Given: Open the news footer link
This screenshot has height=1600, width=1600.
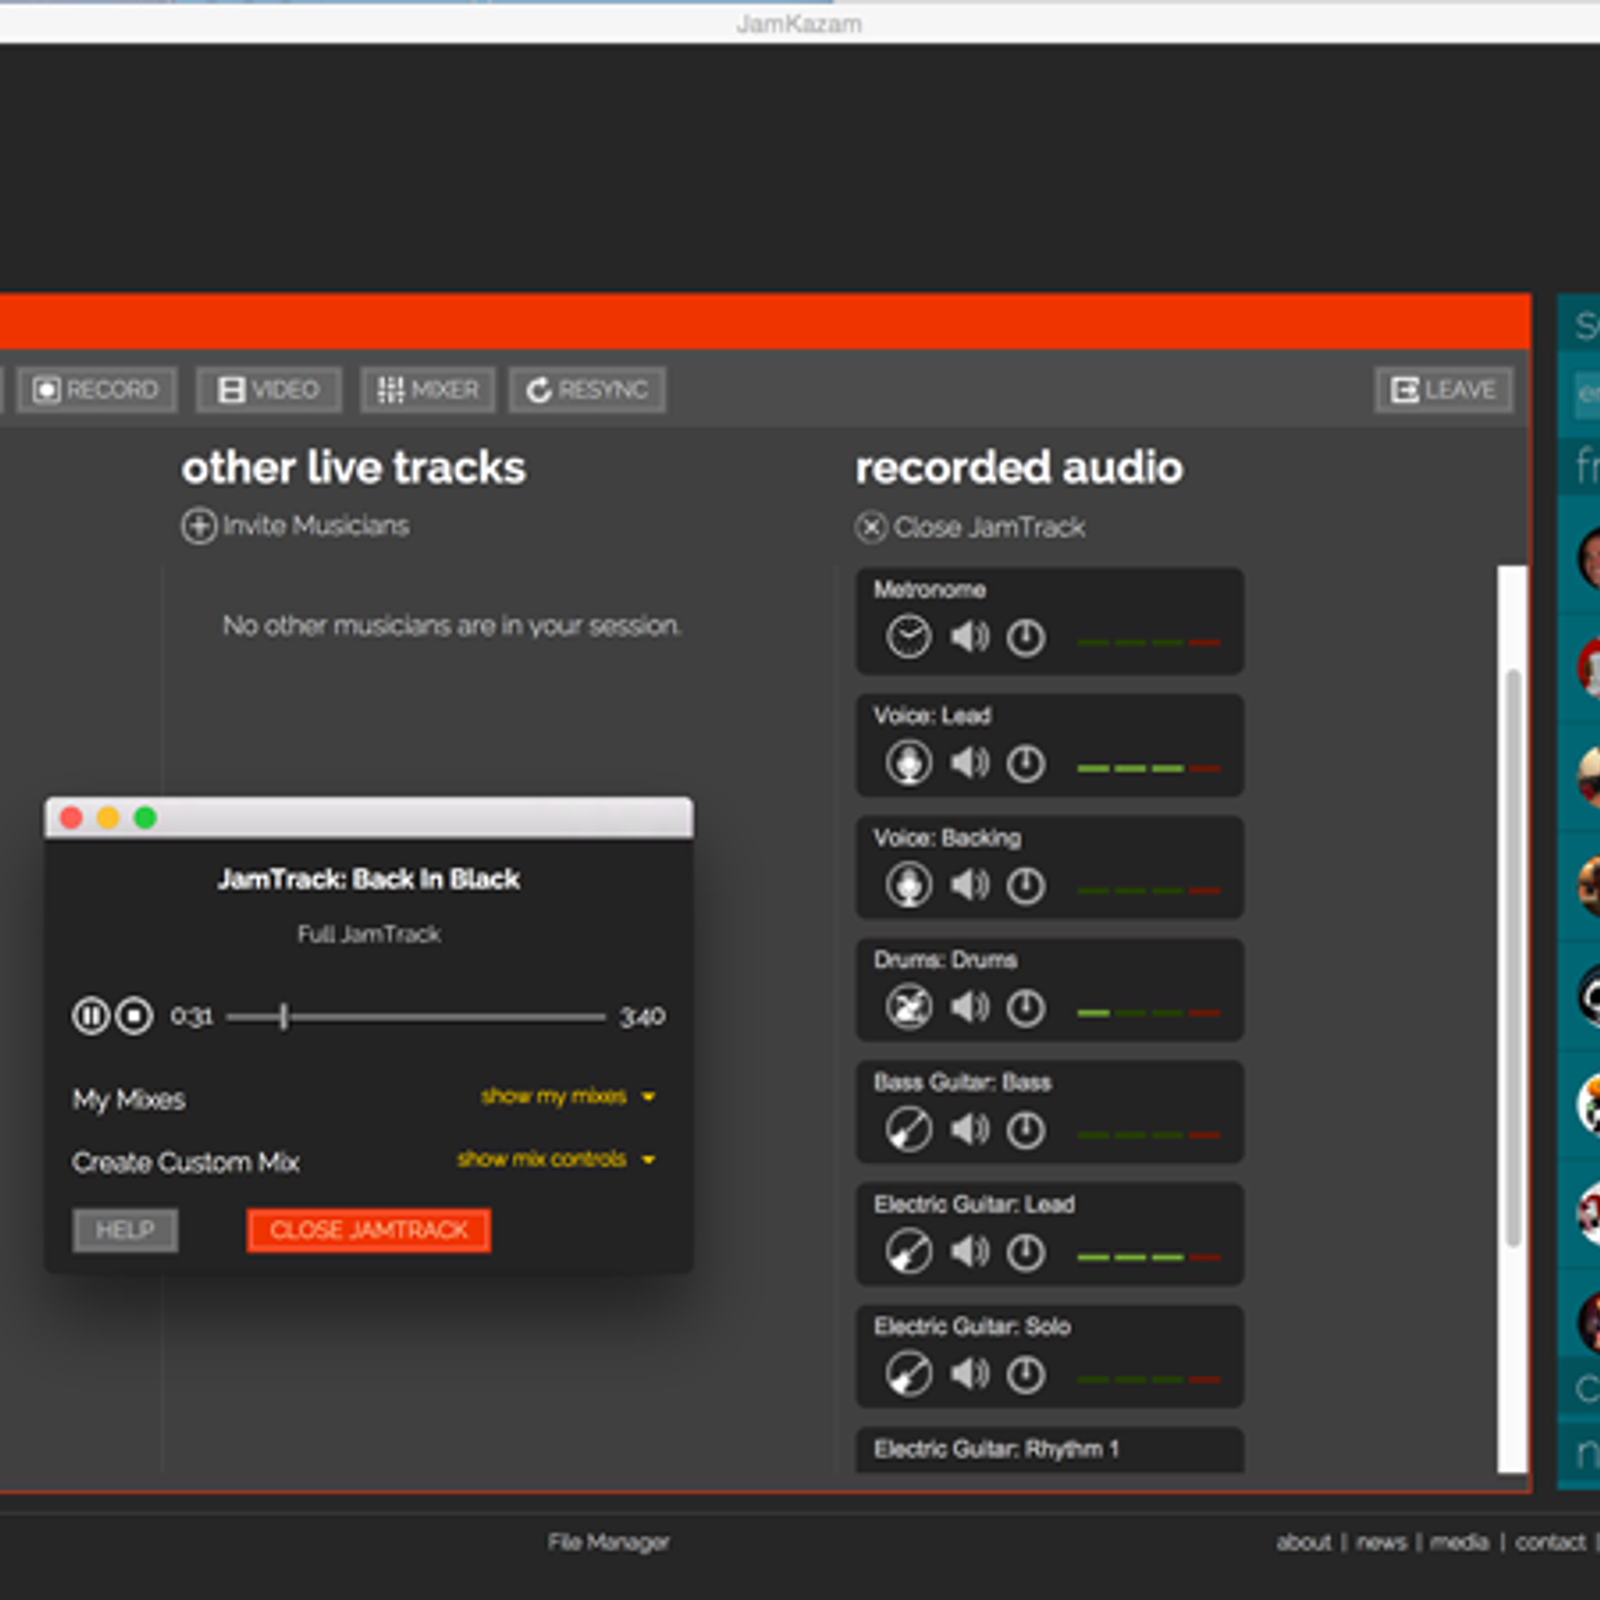Looking at the screenshot, I should pyautogui.click(x=1381, y=1542).
